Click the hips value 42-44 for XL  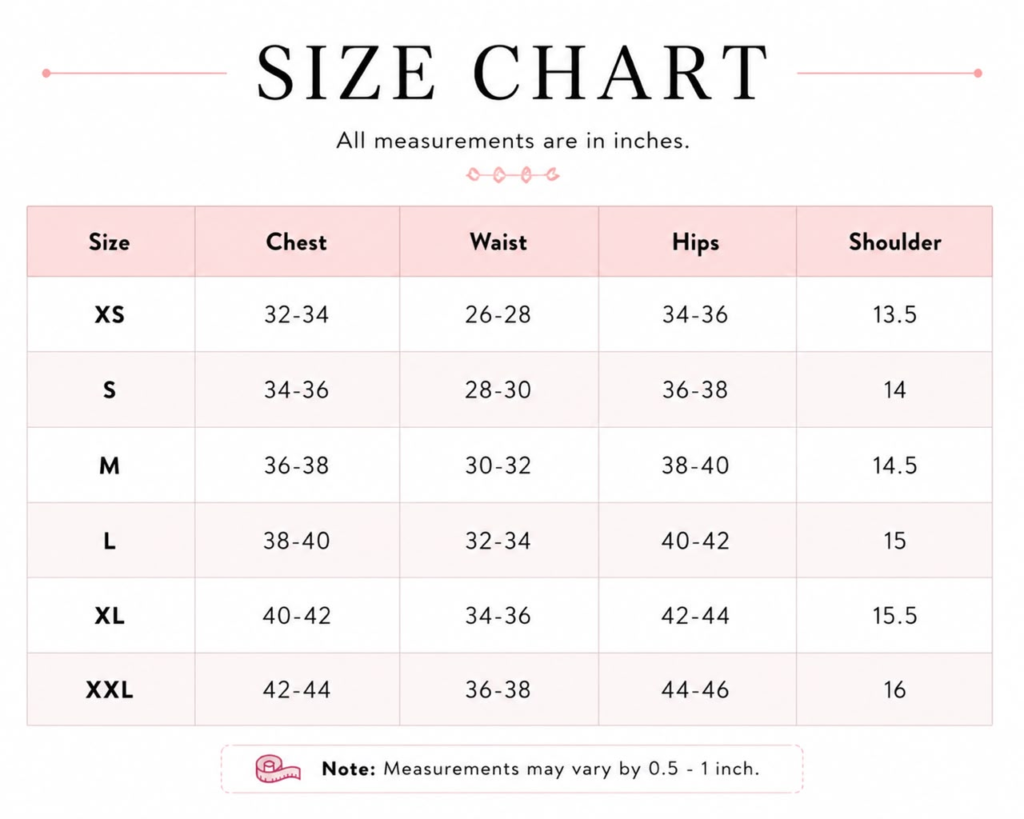coord(696,615)
